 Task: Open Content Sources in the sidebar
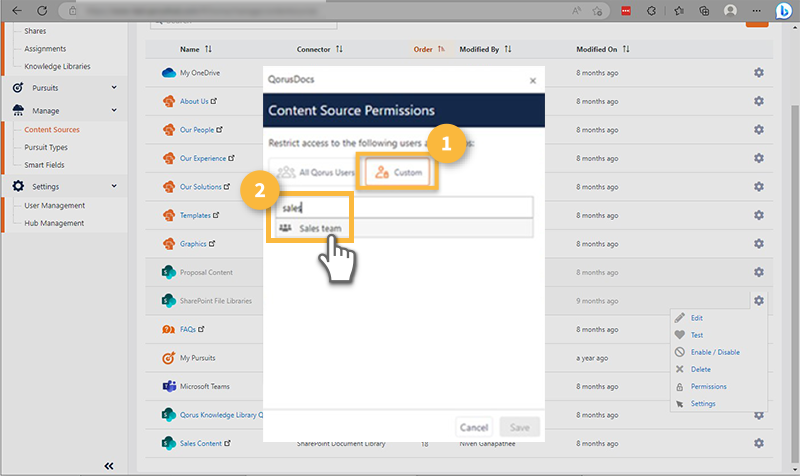click(x=52, y=130)
